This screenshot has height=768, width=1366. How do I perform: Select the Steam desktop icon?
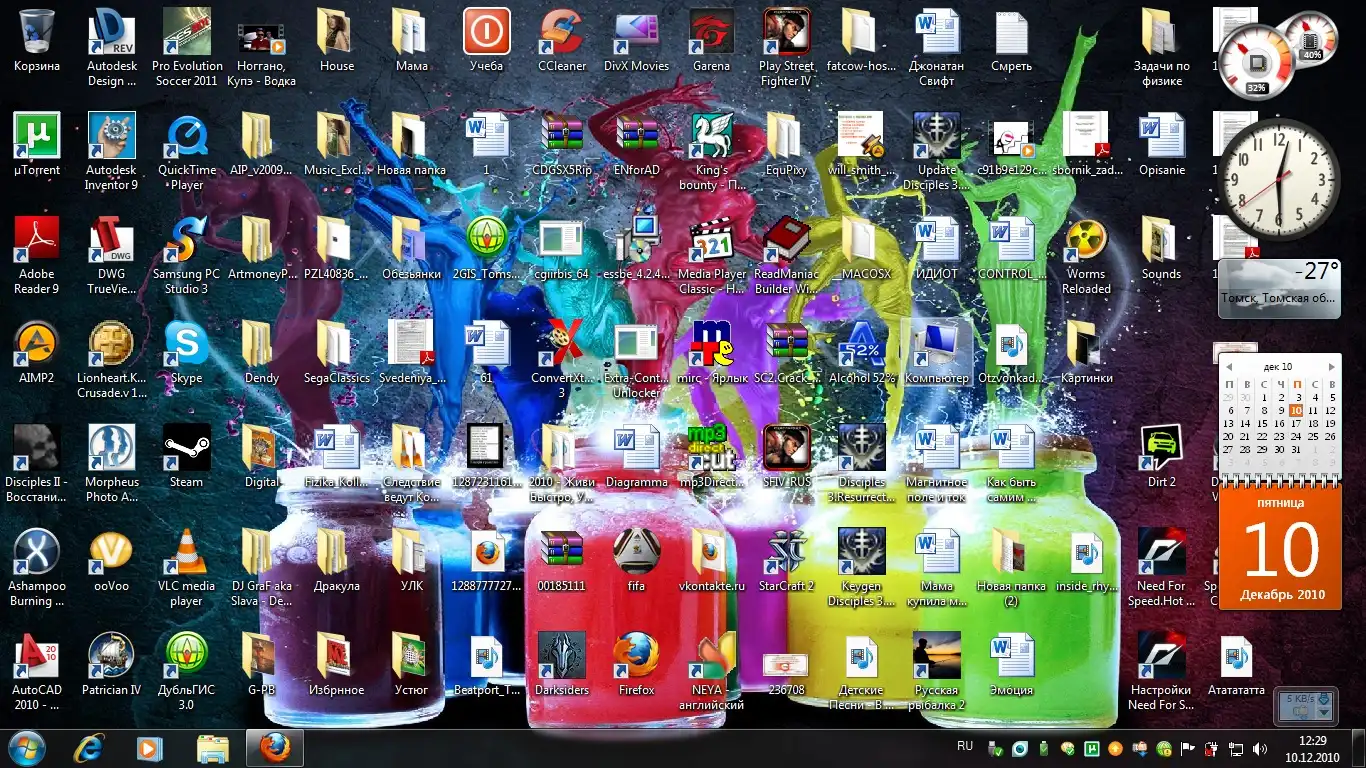[186, 449]
